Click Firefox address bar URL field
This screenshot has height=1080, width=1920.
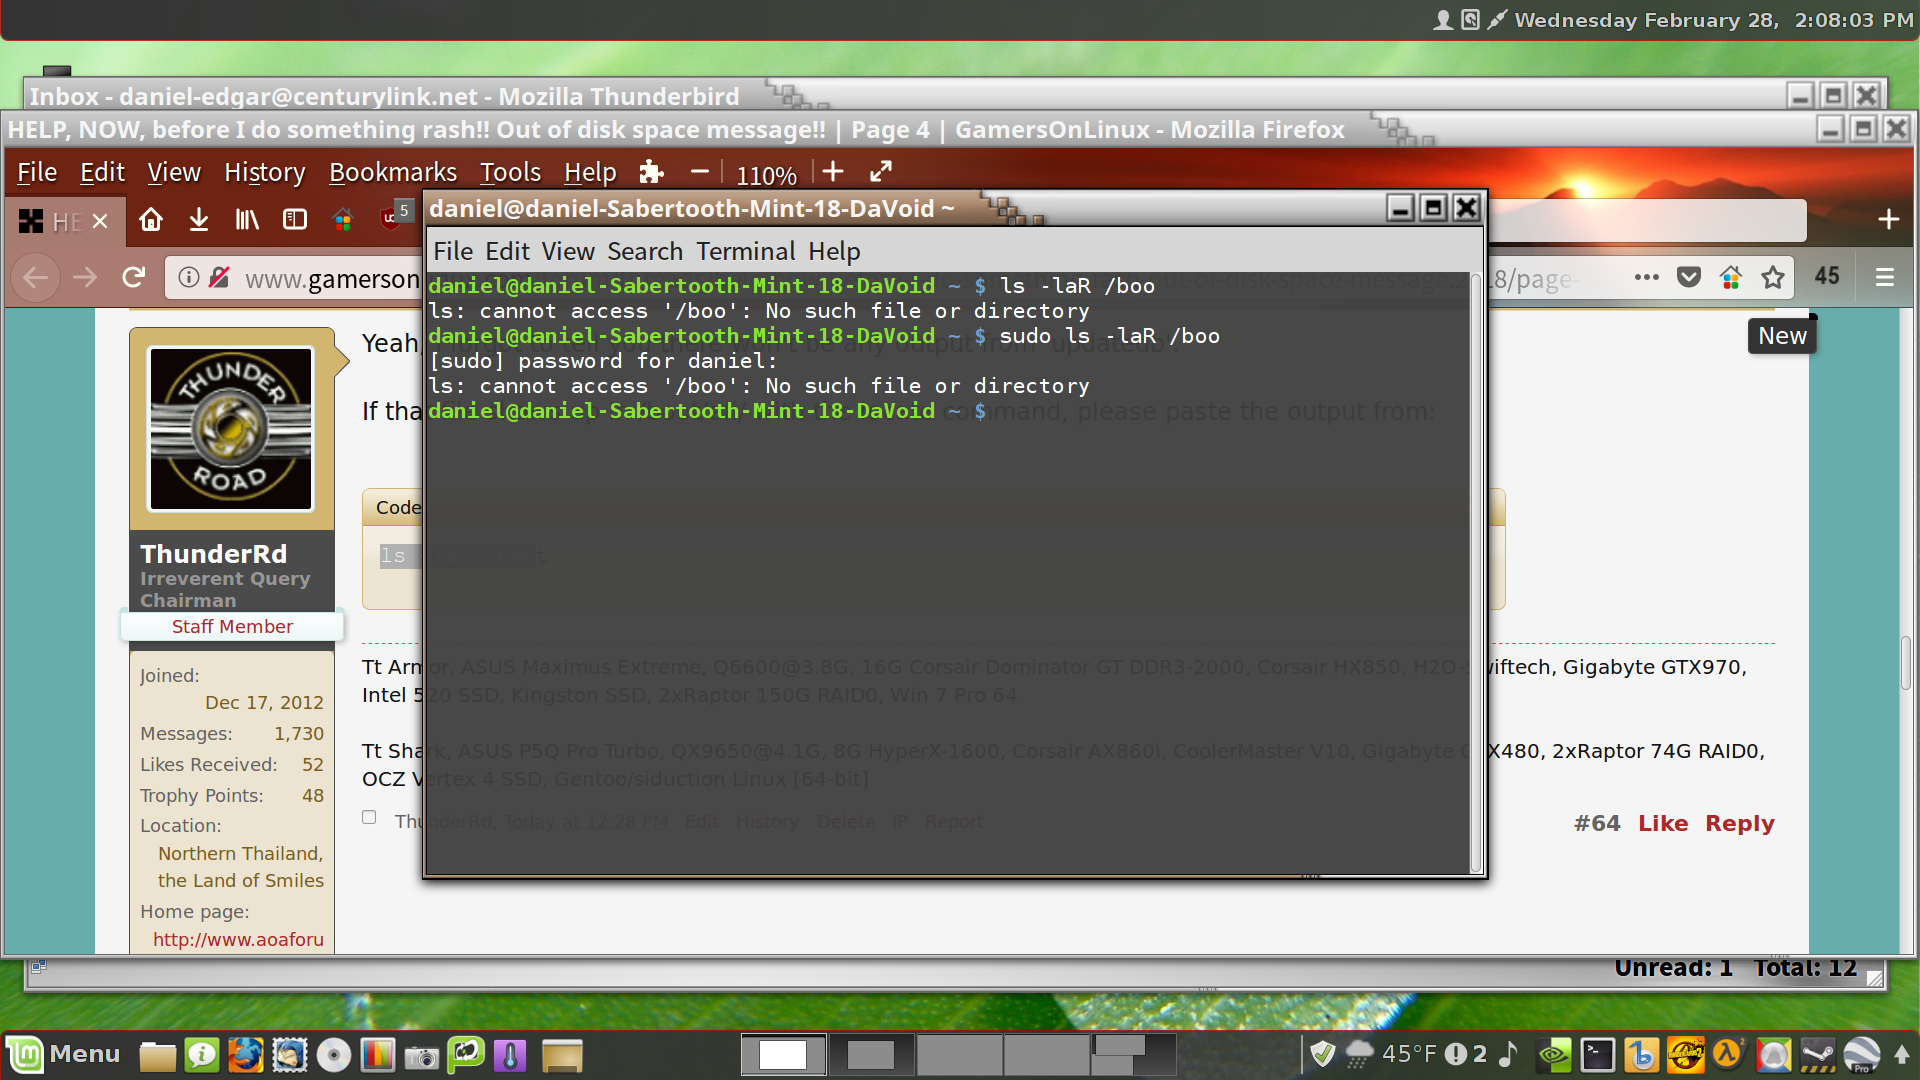tap(331, 278)
